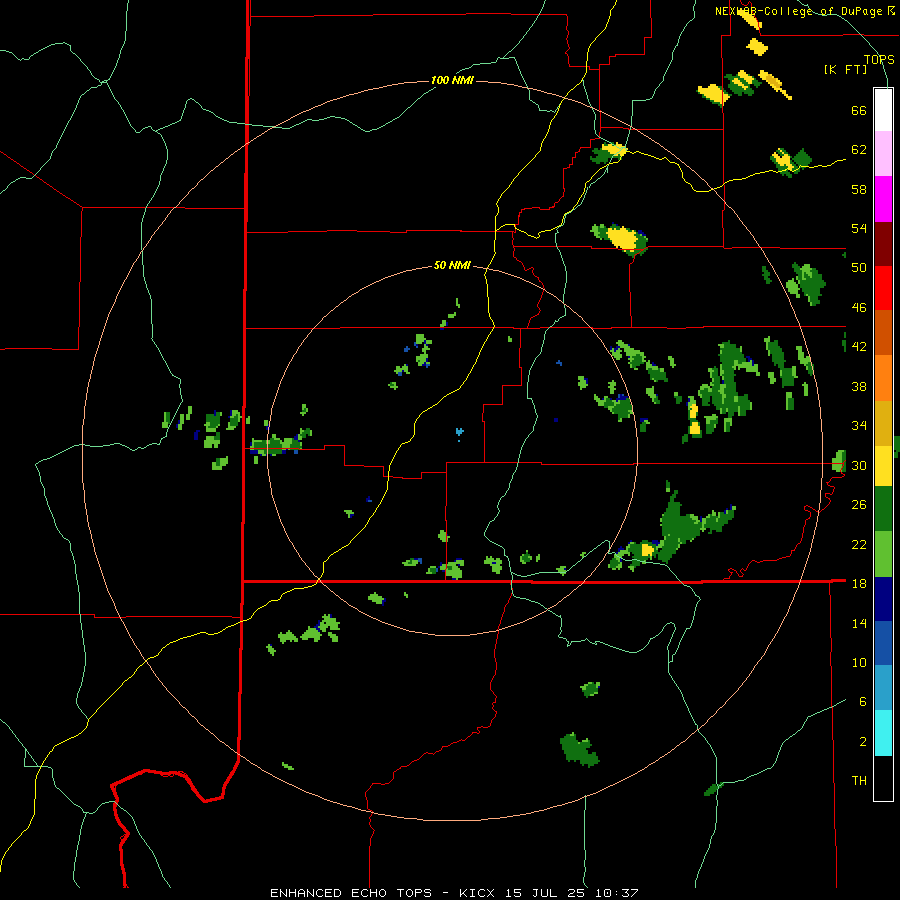
Task: Select the bright red legend swatch
Action: click(883, 288)
